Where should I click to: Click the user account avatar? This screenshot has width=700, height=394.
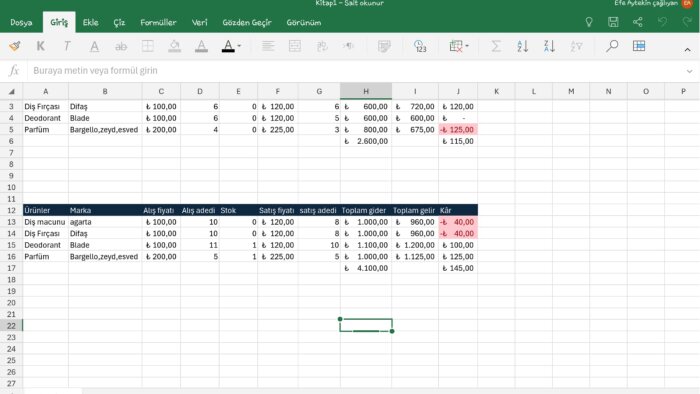point(687,4)
